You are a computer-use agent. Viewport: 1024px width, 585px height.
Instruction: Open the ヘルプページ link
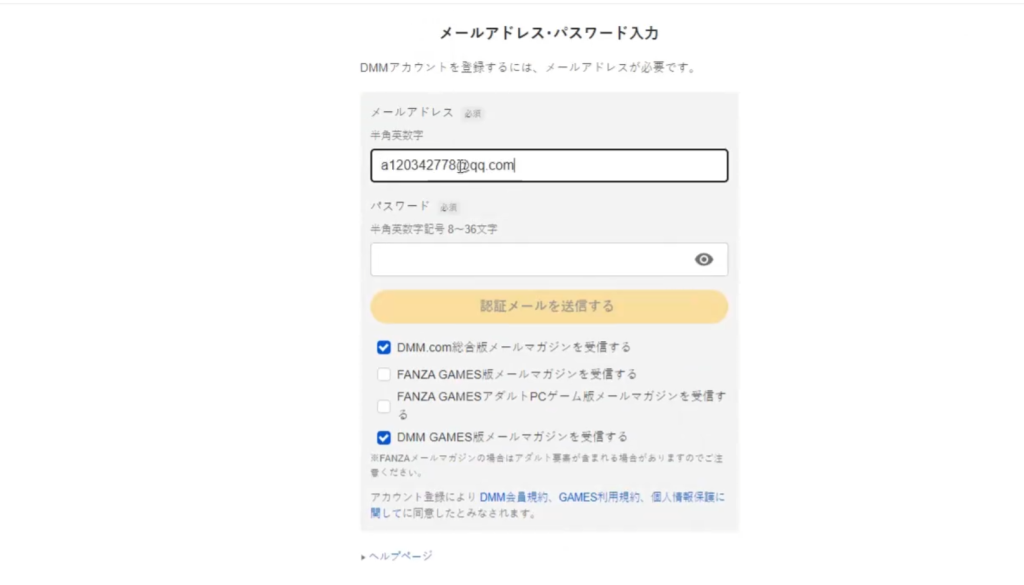tap(400, 556)
